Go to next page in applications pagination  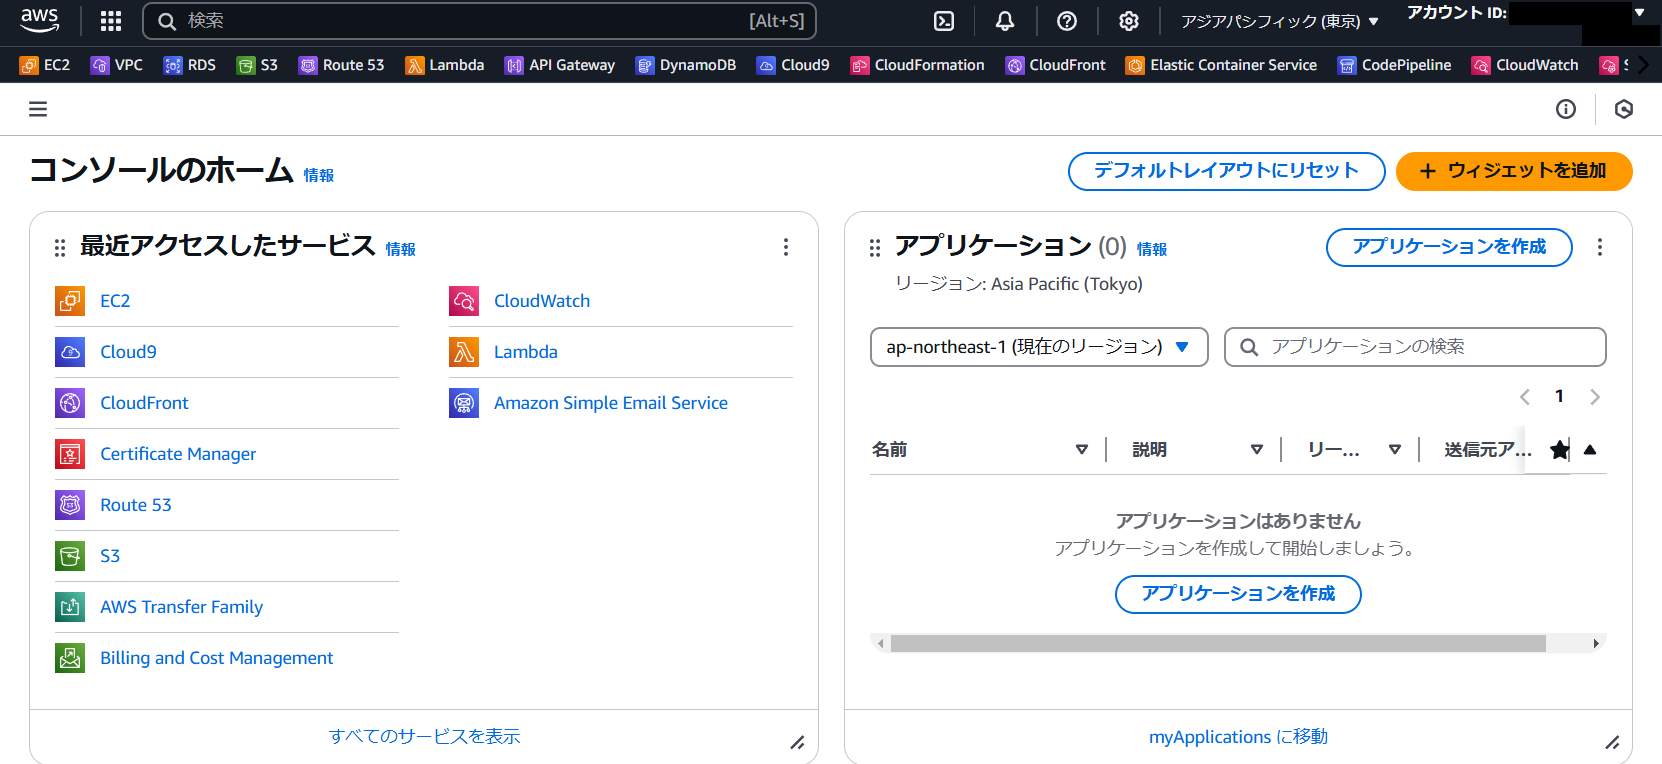point(1595,397)
